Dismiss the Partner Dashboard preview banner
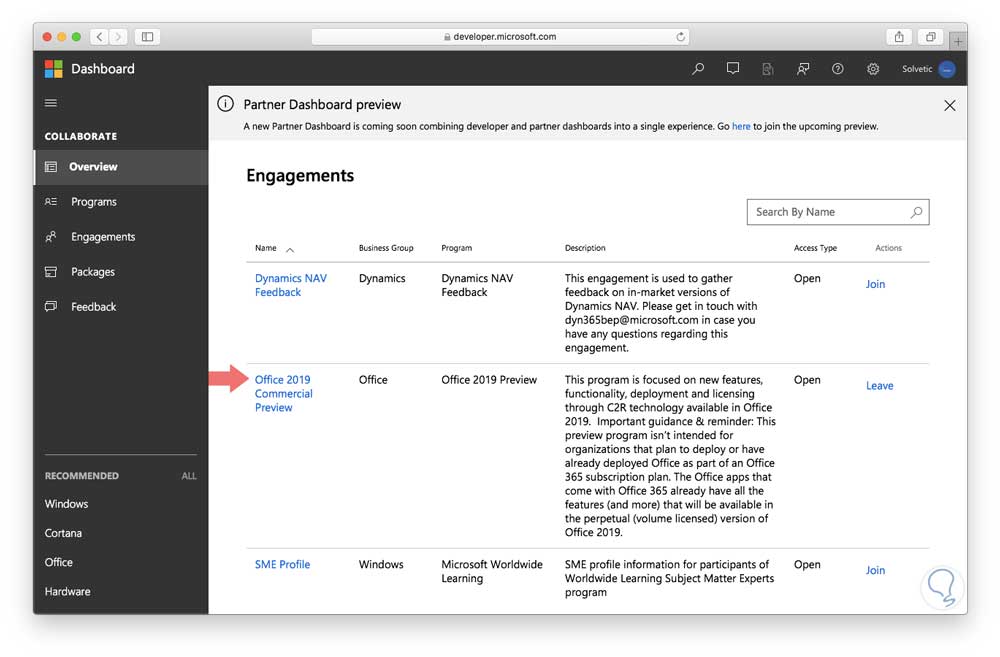This screenshot has height=657, width=1000. point(949,105)
